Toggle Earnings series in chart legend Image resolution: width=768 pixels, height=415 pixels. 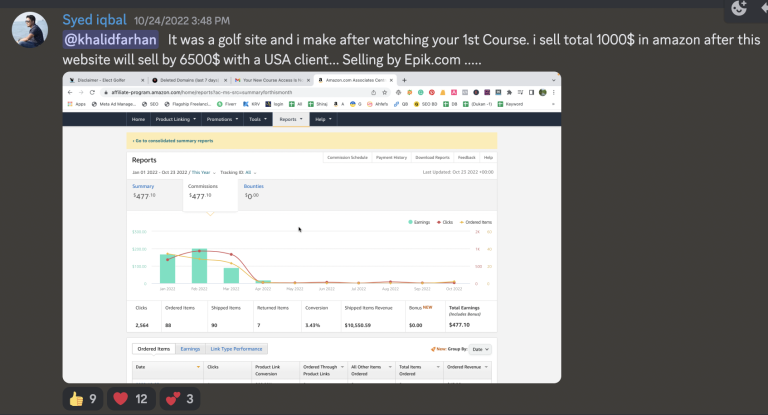[422, 221]
